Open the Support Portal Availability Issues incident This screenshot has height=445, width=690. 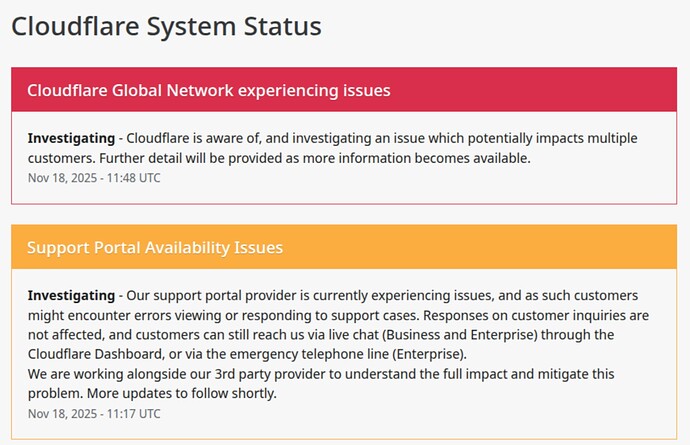pos(155,247)
